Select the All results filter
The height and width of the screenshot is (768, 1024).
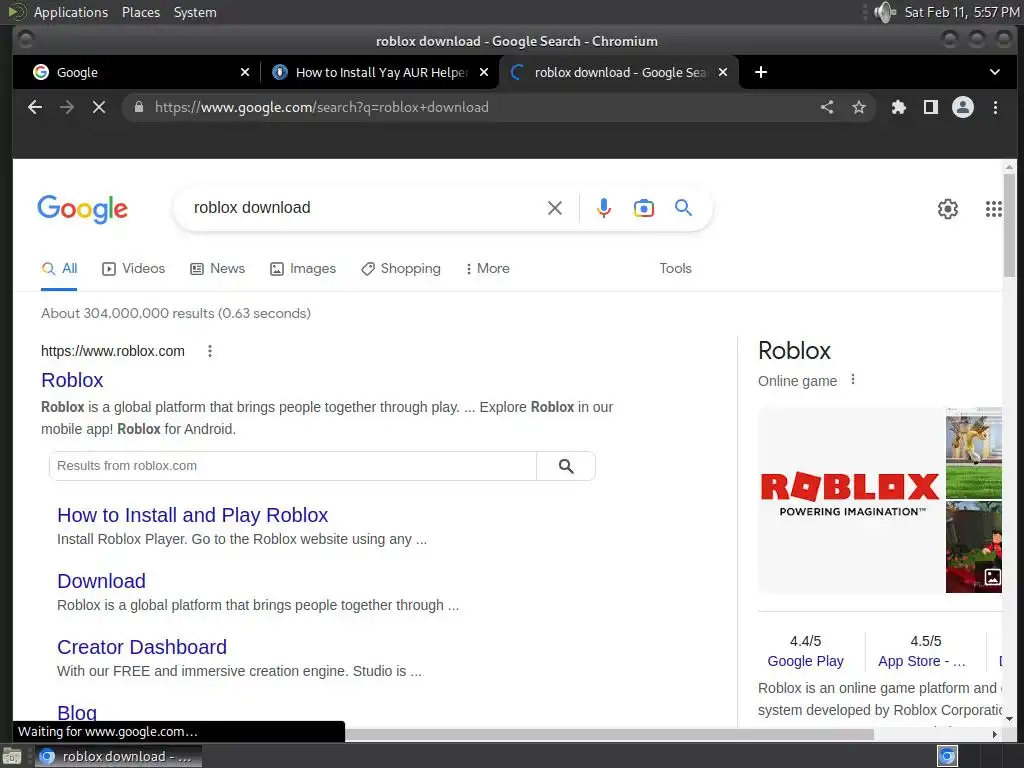[59, 268]
